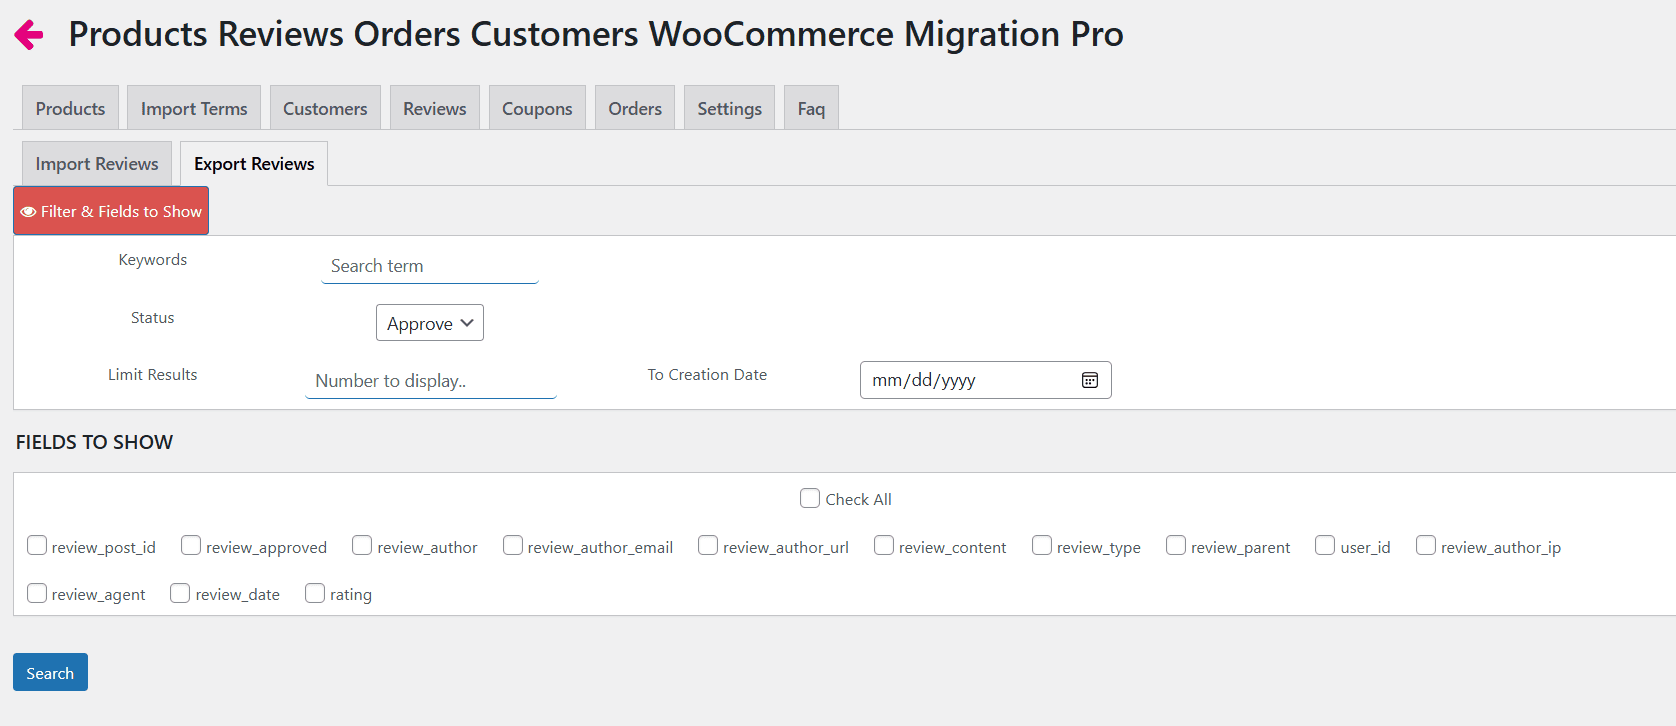Image resolution: width=1676 pixels, height=726 pixels.
Task: Tick the review_author_email checkbox
Action: click(513, 545)
